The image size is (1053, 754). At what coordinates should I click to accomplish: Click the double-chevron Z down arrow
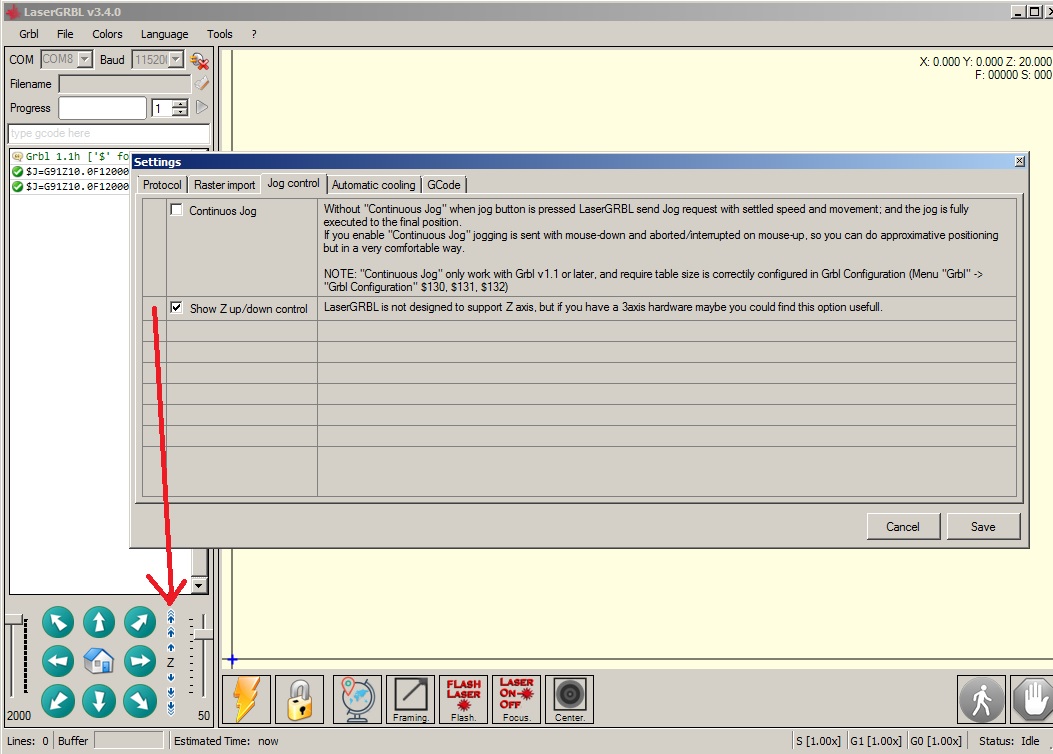pos(171,692)
